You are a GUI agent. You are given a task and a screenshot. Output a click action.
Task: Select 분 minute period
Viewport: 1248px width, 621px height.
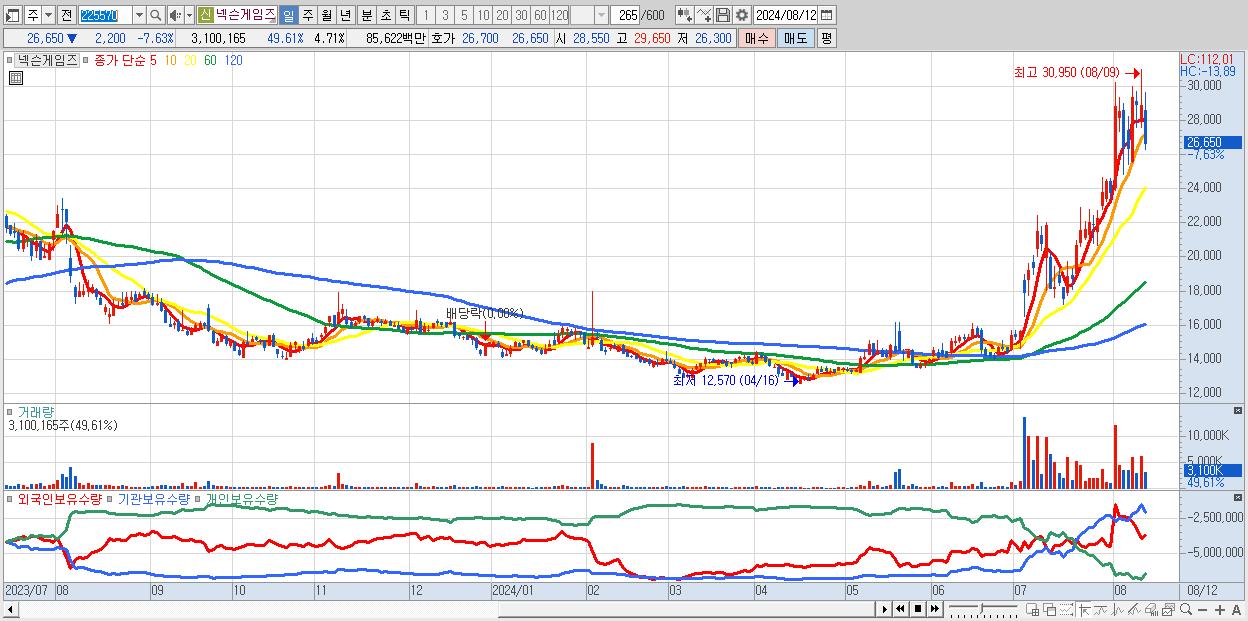(x=366, y=15)
